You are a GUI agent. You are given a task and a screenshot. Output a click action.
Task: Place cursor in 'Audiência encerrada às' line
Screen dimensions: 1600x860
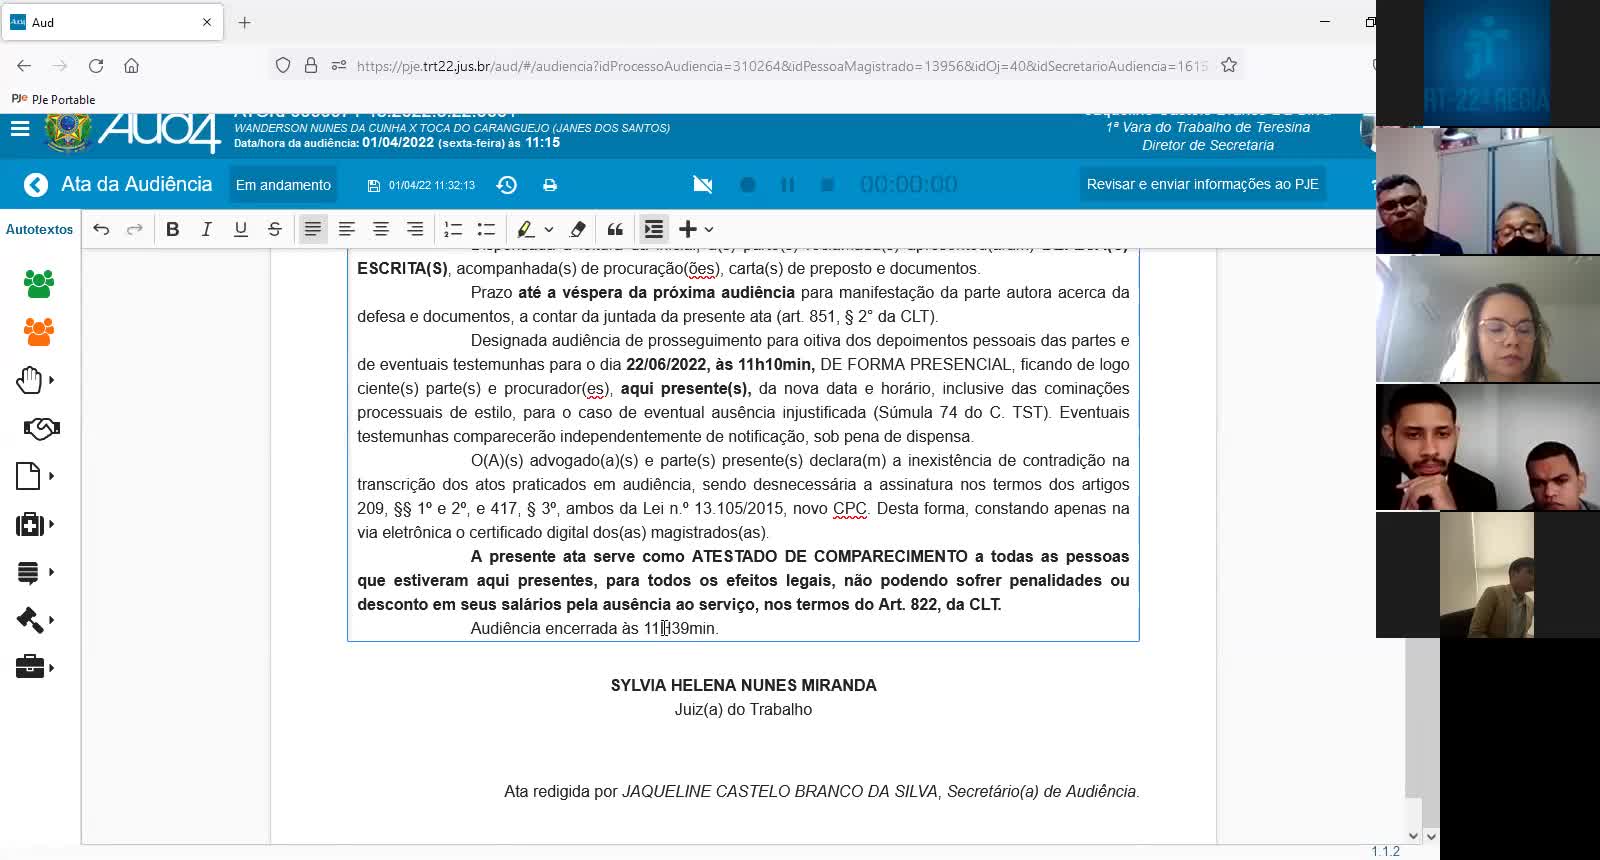pyautogui.click(x=594, y=628)
